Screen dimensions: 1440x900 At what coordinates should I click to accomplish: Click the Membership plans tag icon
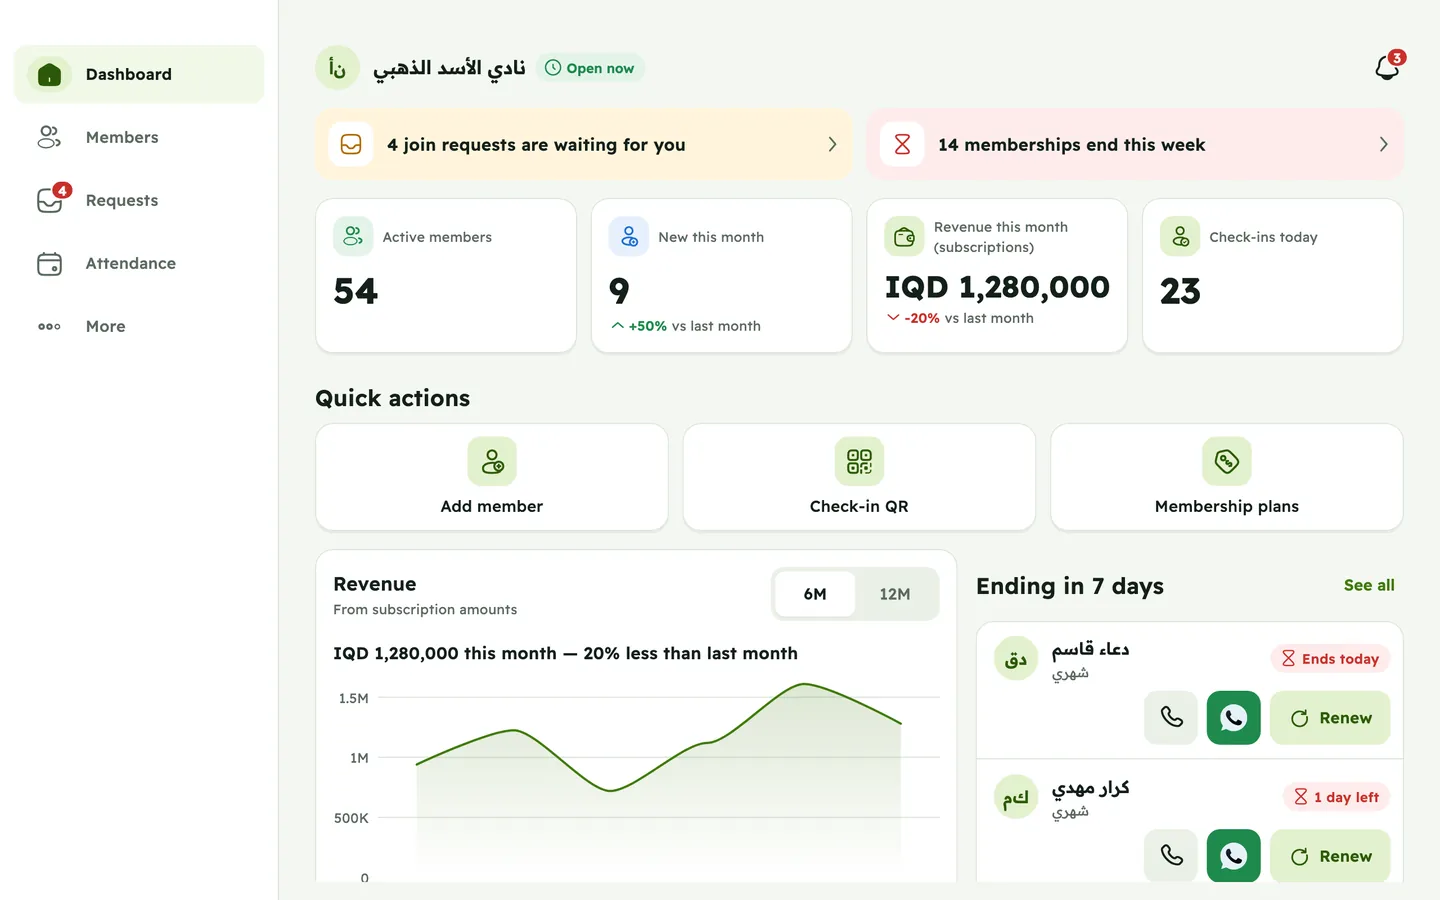point(1227,461)
